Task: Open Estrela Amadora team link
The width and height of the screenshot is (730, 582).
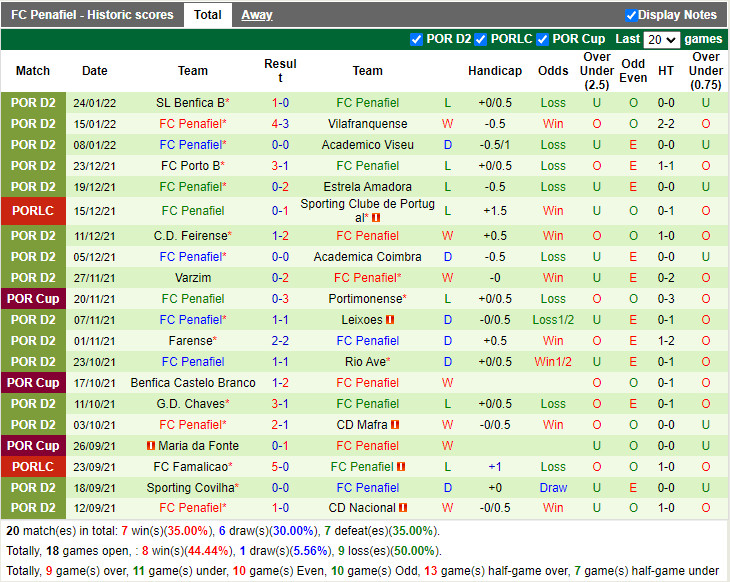Action: tap(367, 187)
